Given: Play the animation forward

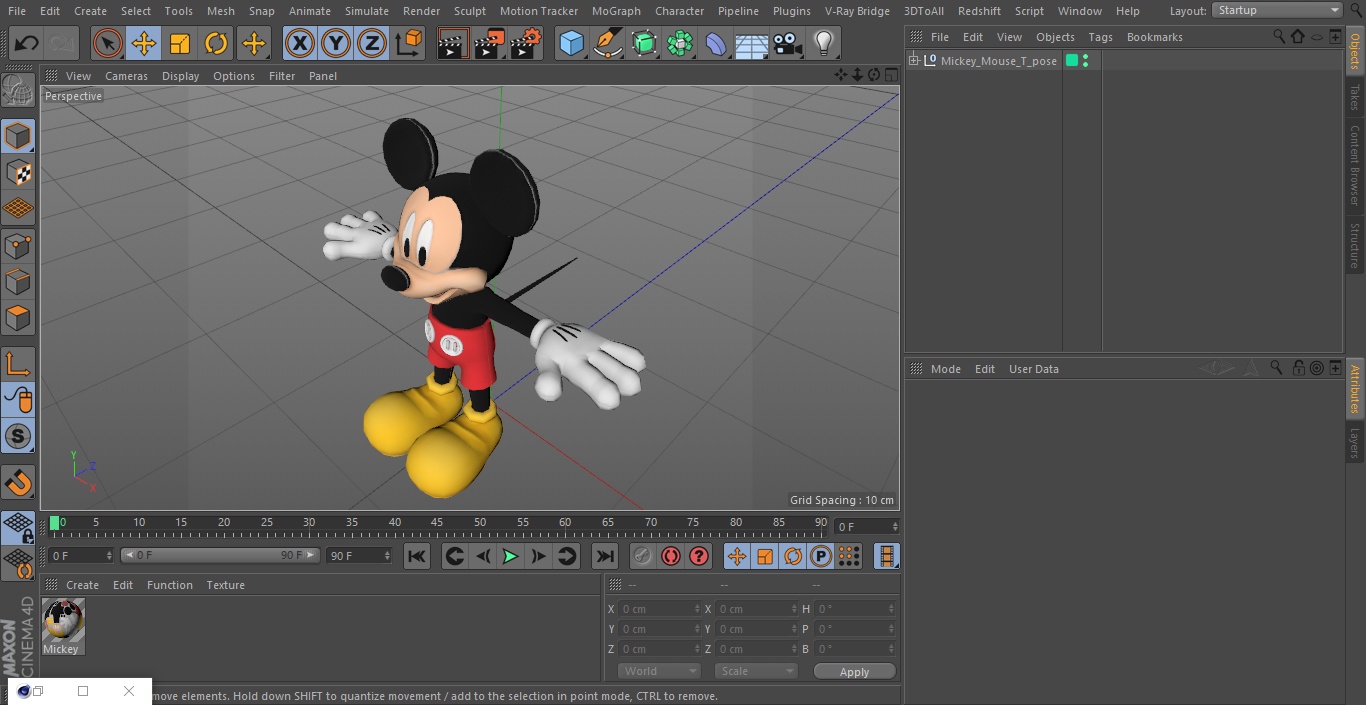Looking at the screenshot, I should point(510,556).
